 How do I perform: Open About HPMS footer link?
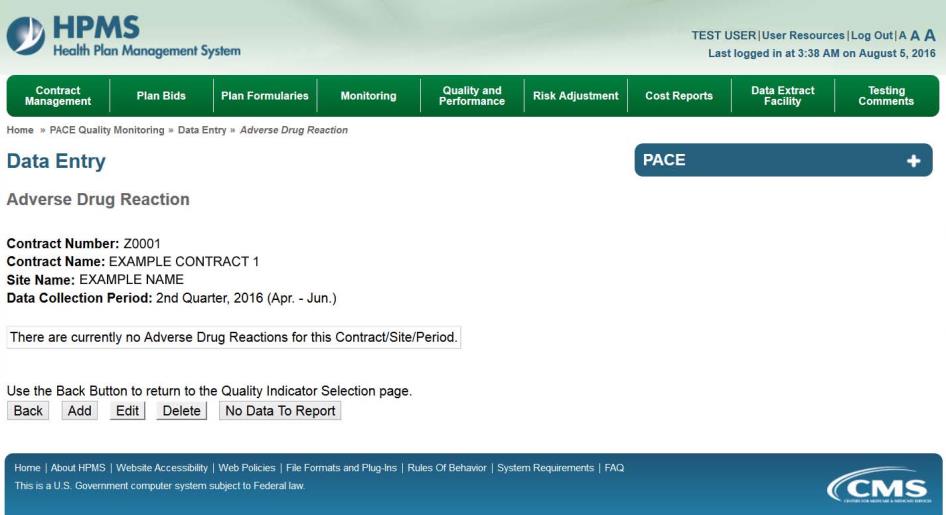78,467
